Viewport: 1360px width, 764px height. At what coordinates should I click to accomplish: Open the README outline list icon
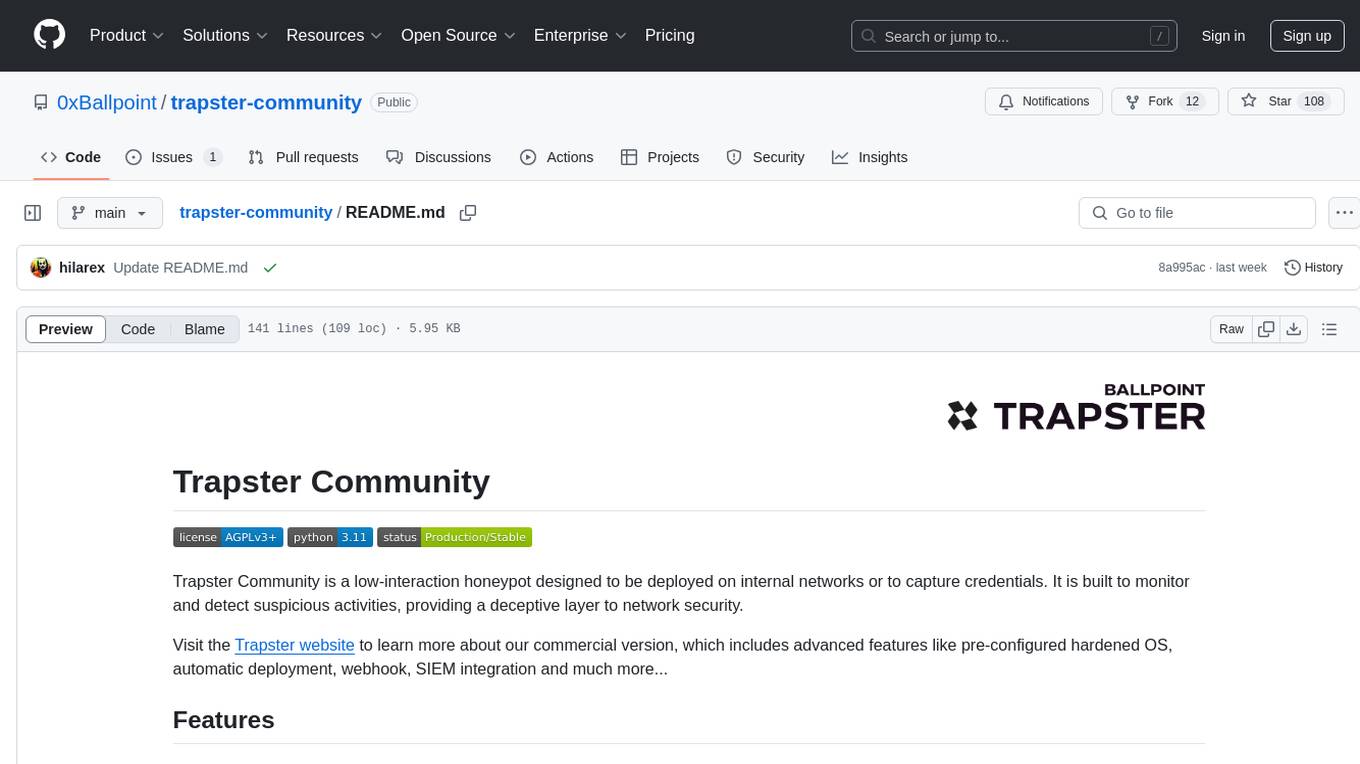point(1329,329)
